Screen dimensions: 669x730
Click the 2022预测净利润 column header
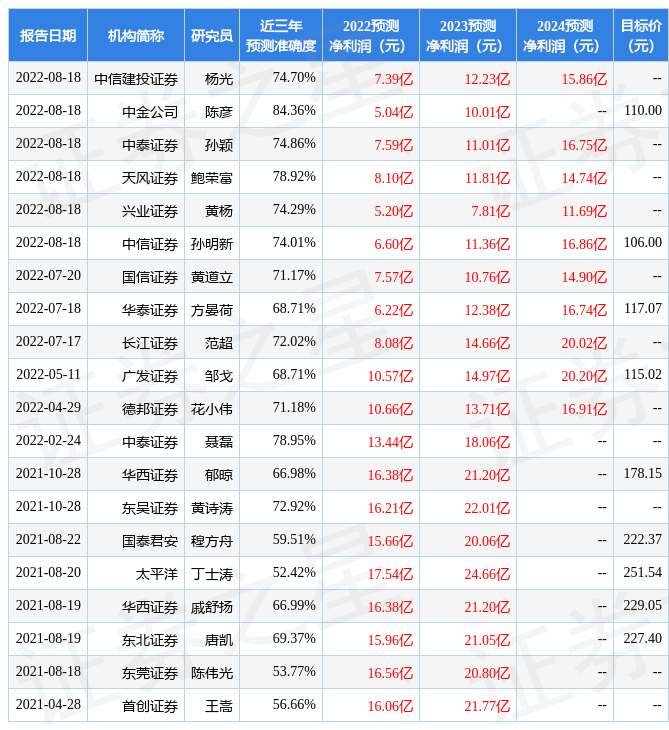[371, 35]
